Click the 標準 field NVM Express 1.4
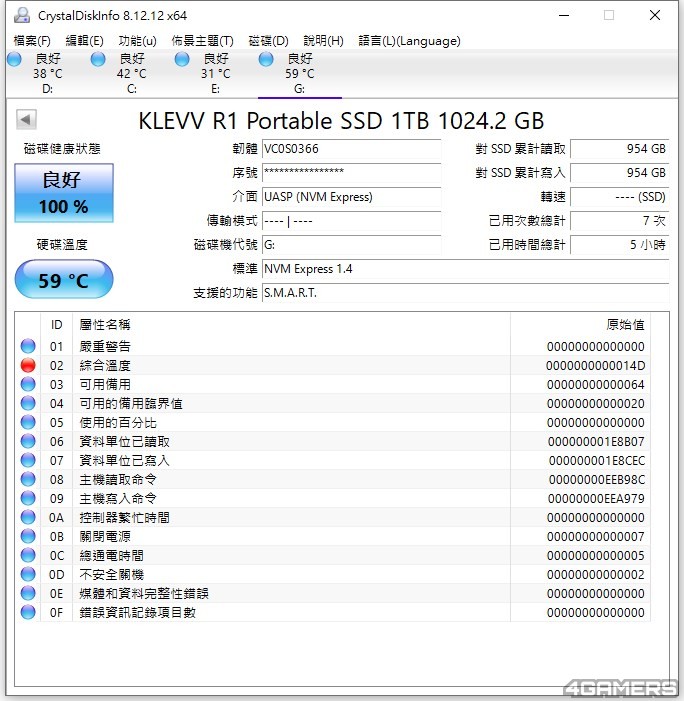 tap(465, 269)
